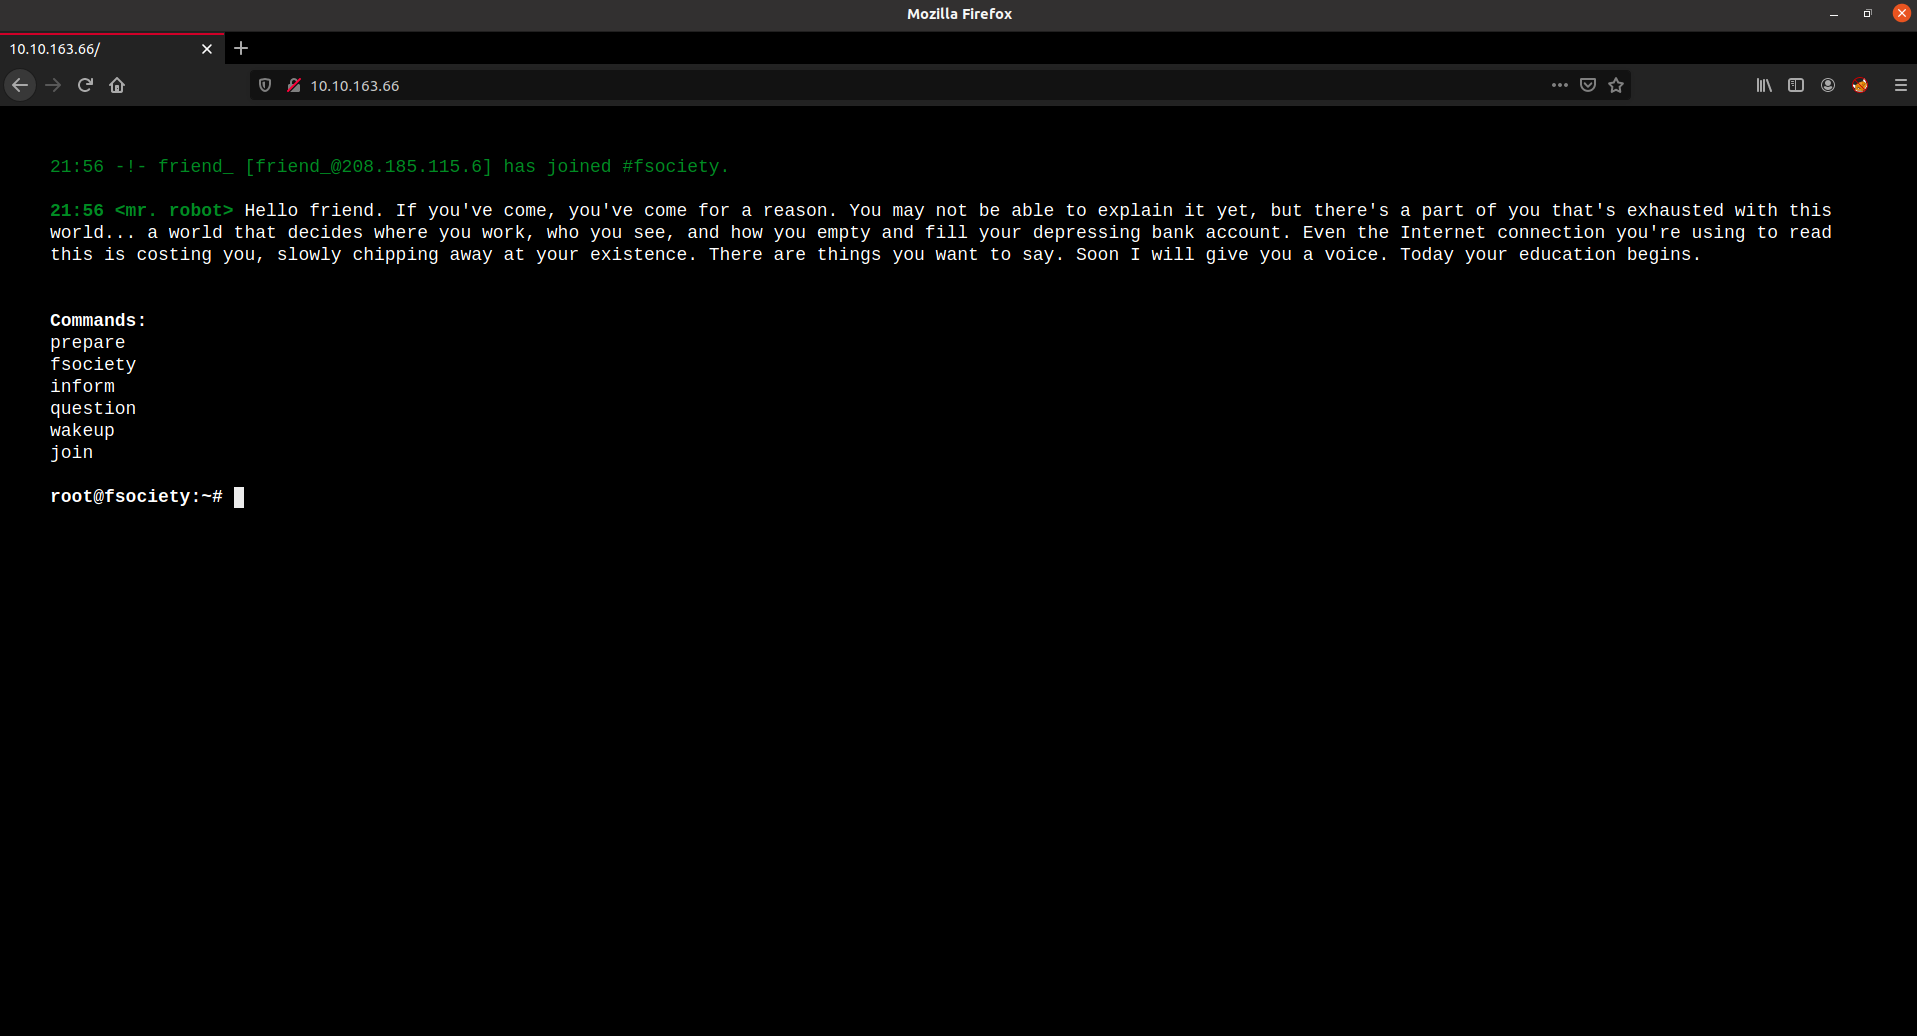The image size is (1917, 1036).
Task: Click the root@fsociety terminal prompt cursor
Action: pos(239,497)
